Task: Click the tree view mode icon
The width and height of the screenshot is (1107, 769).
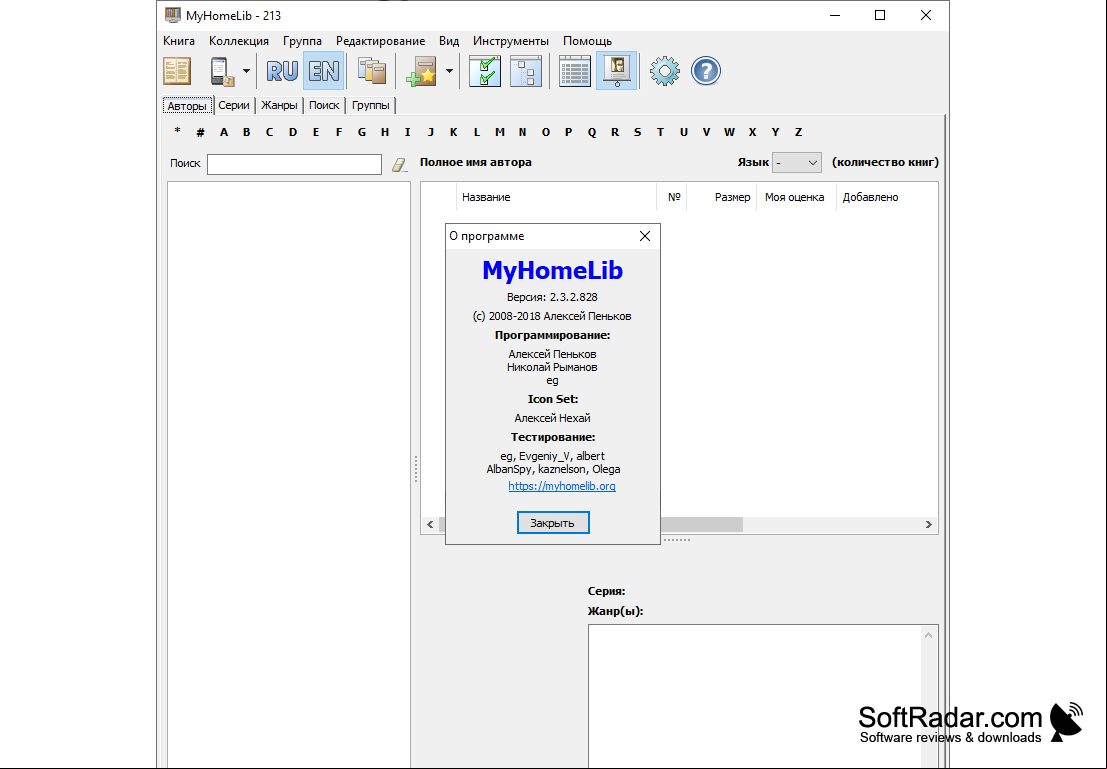Action: 526,71
